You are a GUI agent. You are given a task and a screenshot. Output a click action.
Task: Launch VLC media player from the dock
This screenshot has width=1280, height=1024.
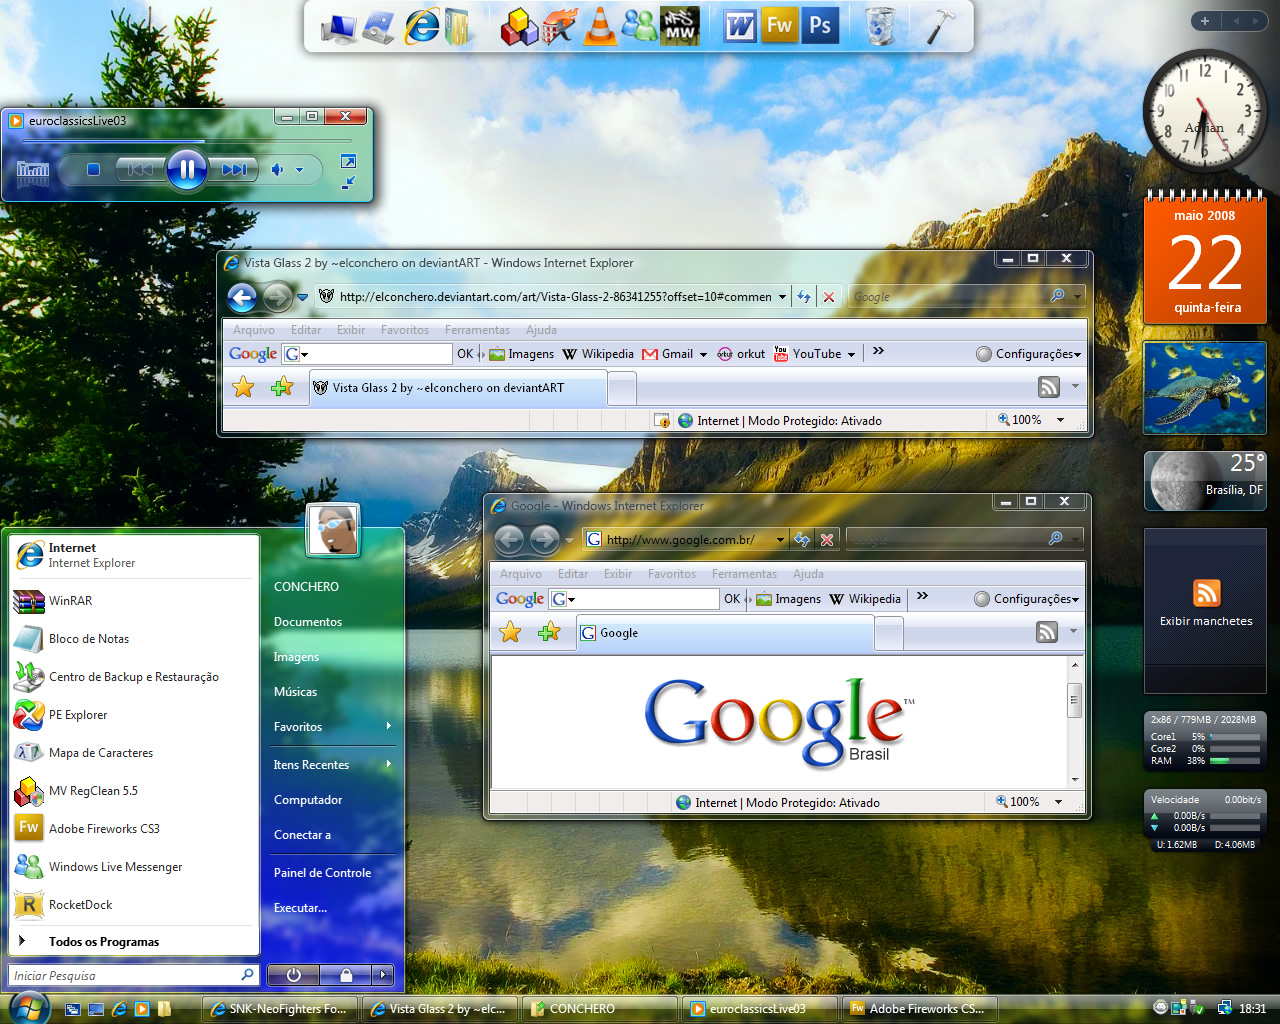point(600,26)
